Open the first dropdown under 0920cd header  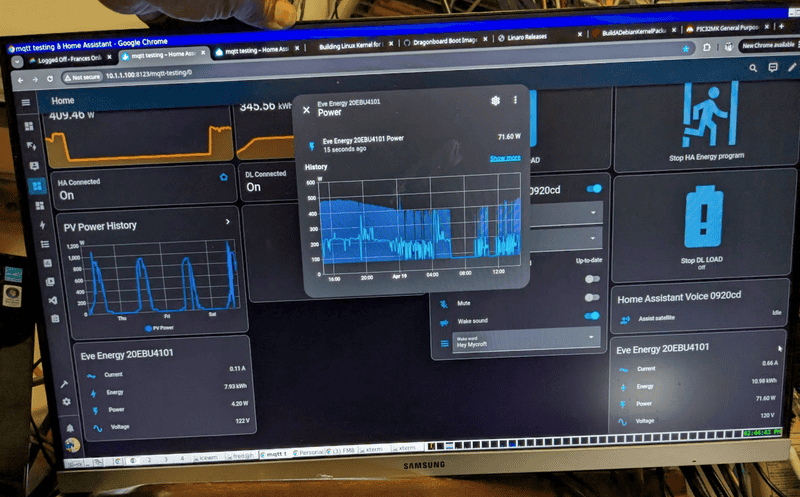point(566,212)
